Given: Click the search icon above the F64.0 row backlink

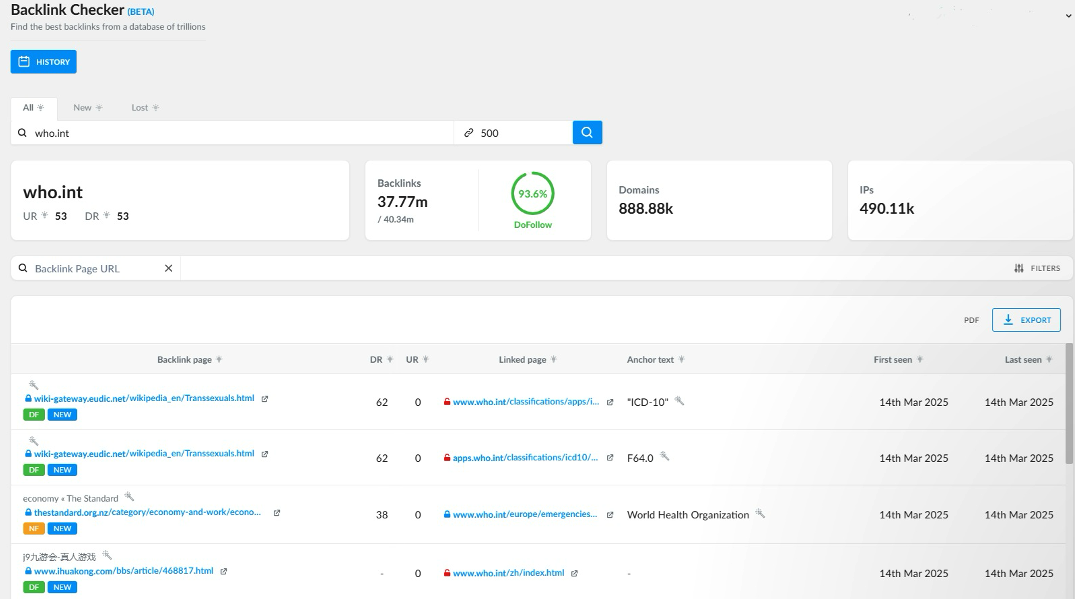Looking at the screenshot, I should pos(34,441).
